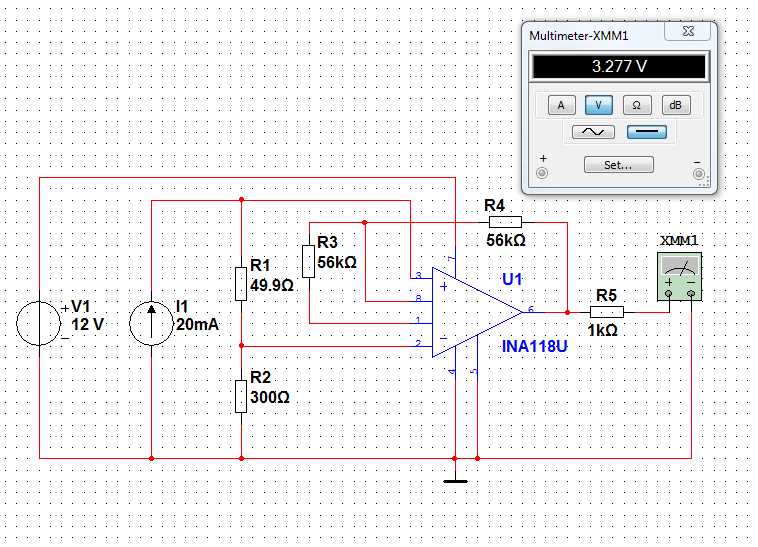Image resolution: width=758 pixels, height=547 pixels.
Task: Select the ground symbol
Action: point(455,481)
